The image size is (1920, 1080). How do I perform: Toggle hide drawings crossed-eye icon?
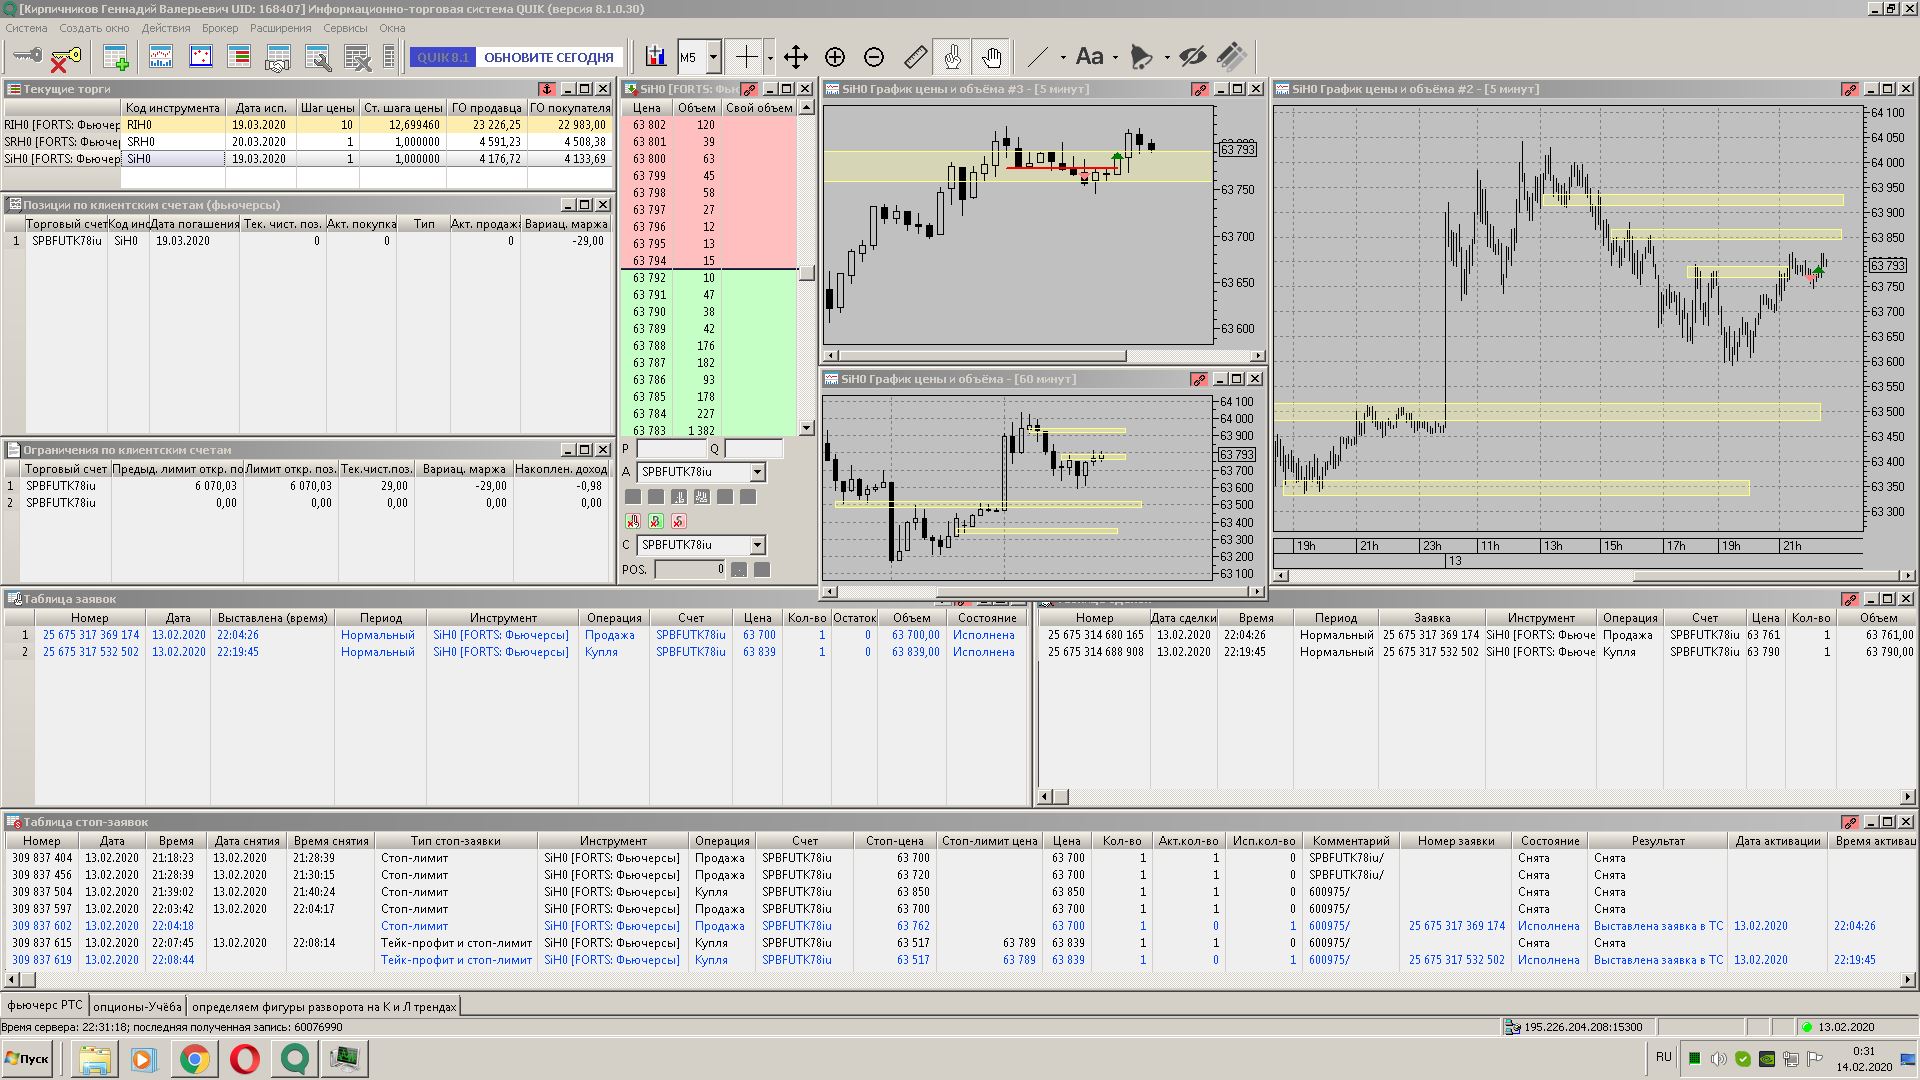coord(1192,57)
